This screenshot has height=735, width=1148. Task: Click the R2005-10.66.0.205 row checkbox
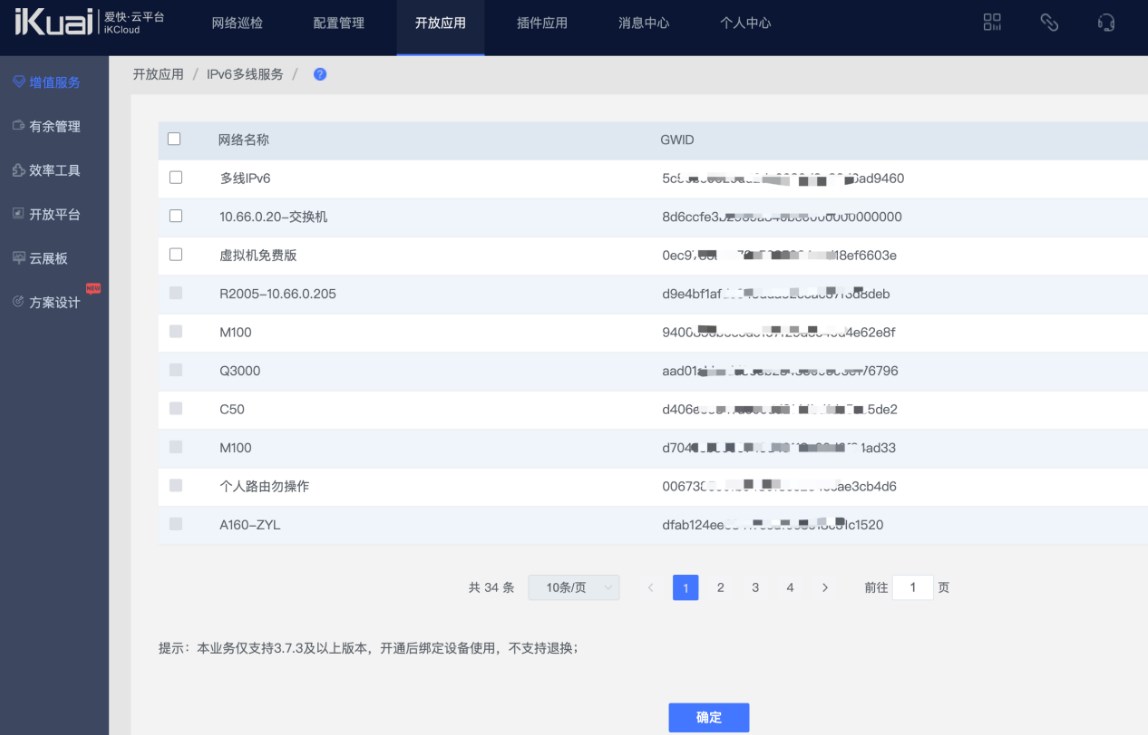click(176, 293)
